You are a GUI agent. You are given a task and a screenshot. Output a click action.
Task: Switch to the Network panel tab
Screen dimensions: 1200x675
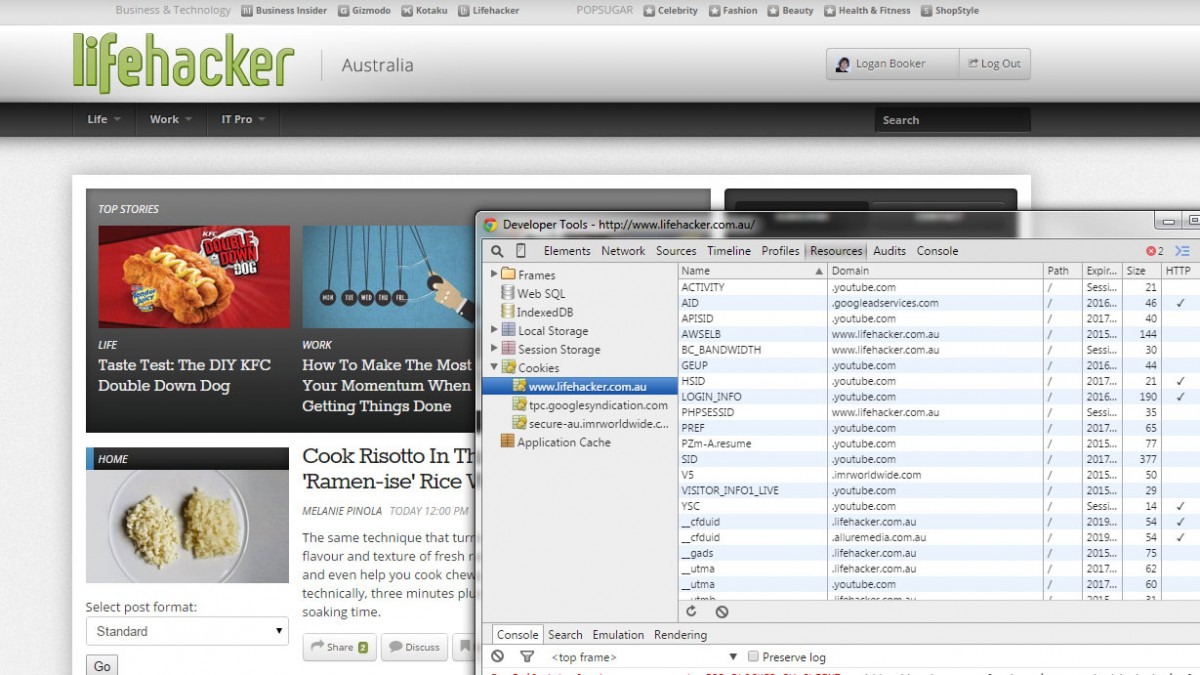pyautogui.click(x=623, y=251)
